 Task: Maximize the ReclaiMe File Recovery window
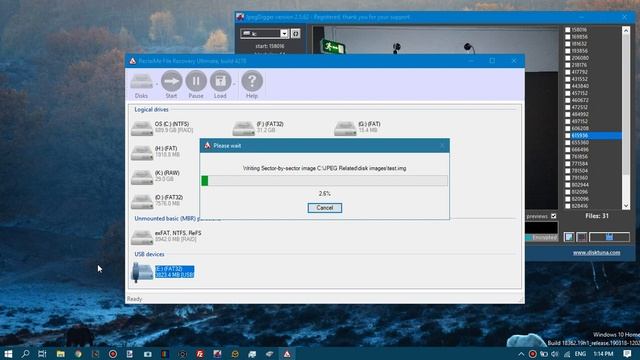(x=492, y=61)
